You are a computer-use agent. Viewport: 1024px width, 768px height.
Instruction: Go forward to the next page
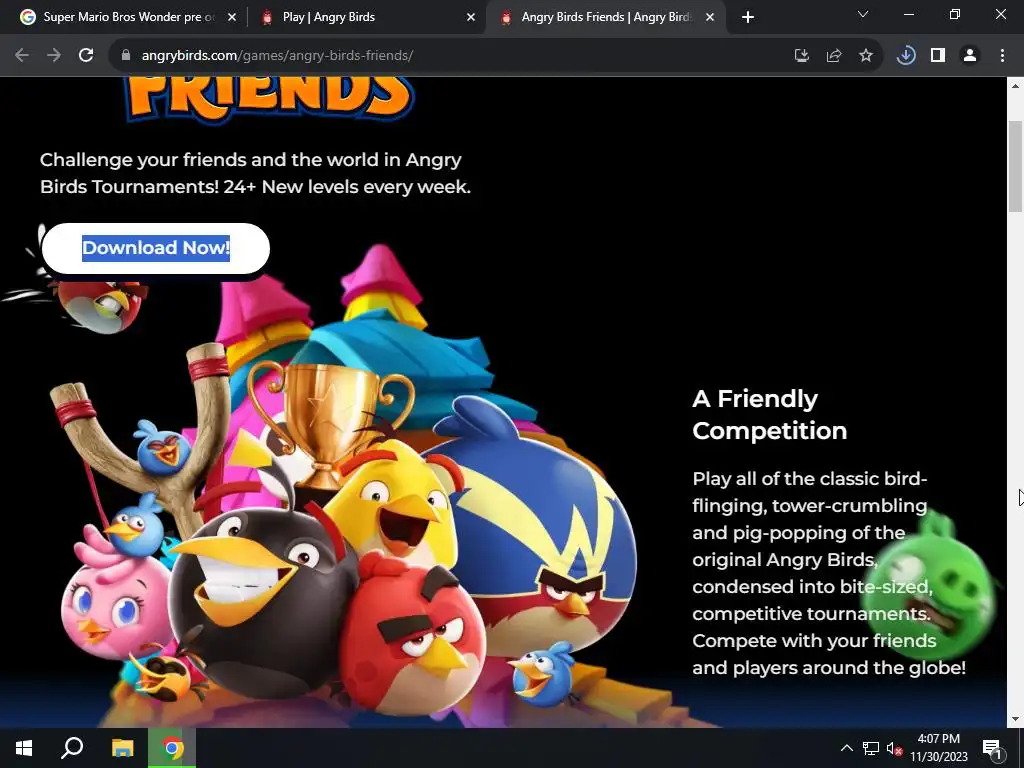(54, 56)
